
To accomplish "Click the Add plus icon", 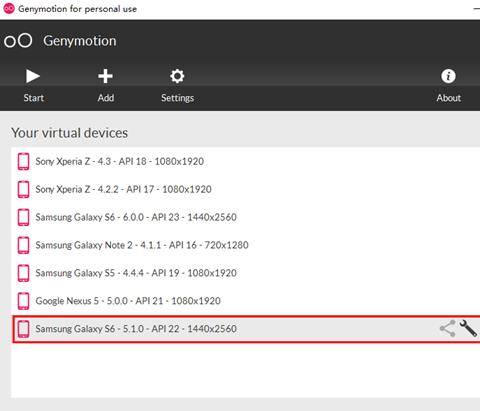I will [105, 76].
